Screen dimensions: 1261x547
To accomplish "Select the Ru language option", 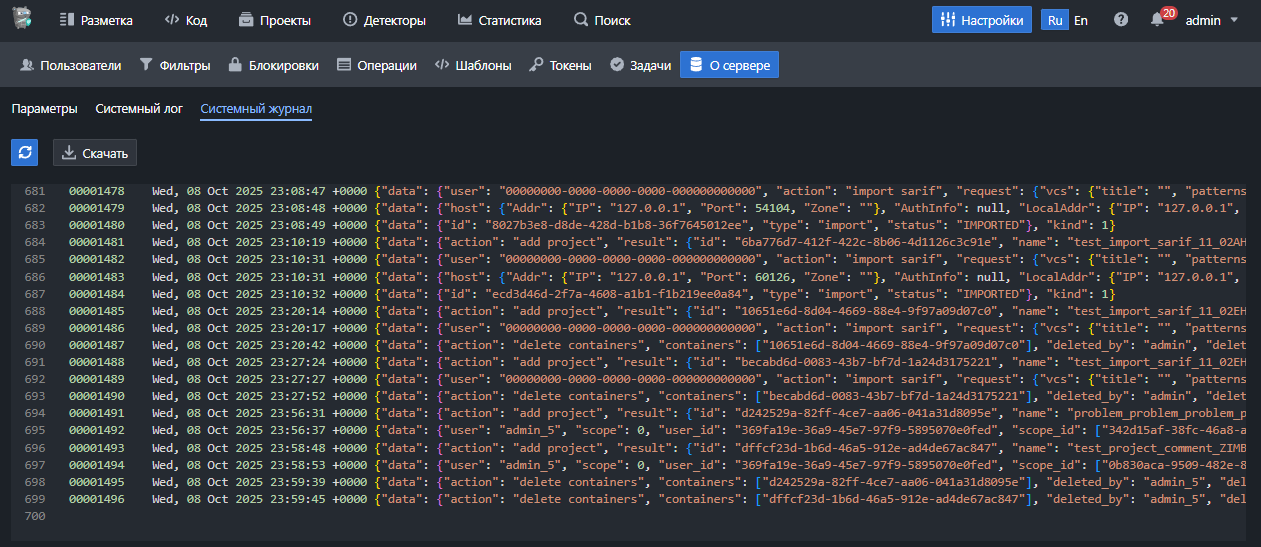I will [x=1054, y=20].
